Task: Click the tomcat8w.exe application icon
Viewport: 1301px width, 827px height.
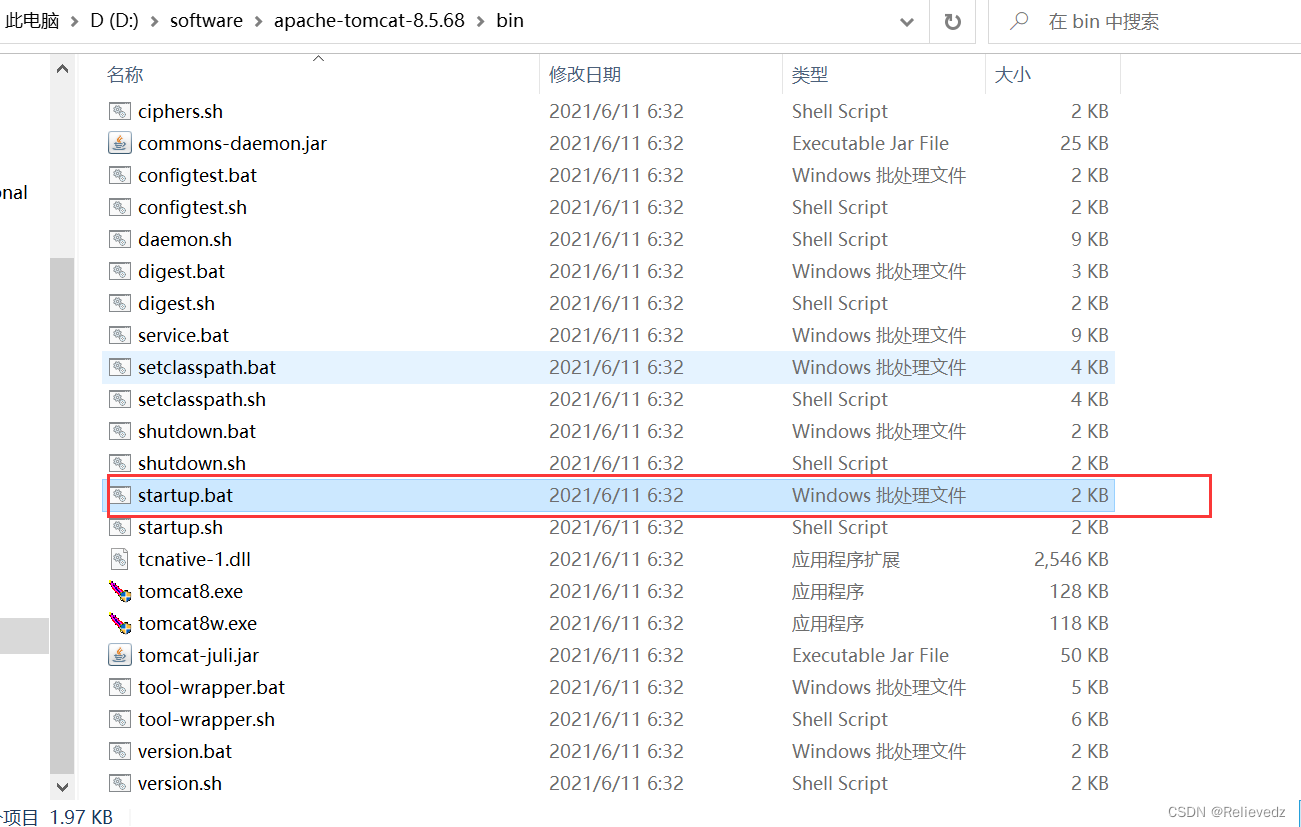Action: click(120, 624)
